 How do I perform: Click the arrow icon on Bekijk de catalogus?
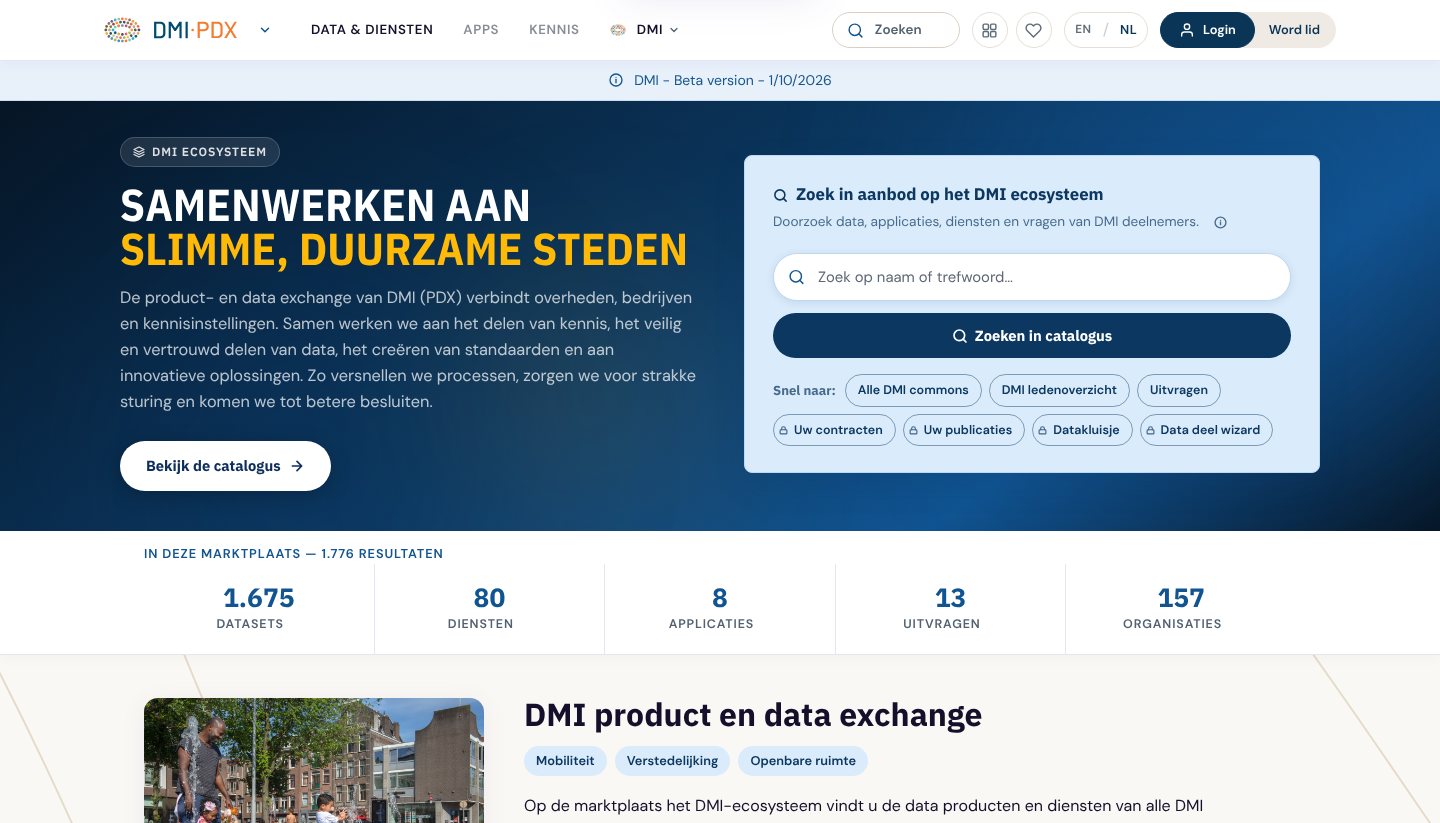(297, 466)
